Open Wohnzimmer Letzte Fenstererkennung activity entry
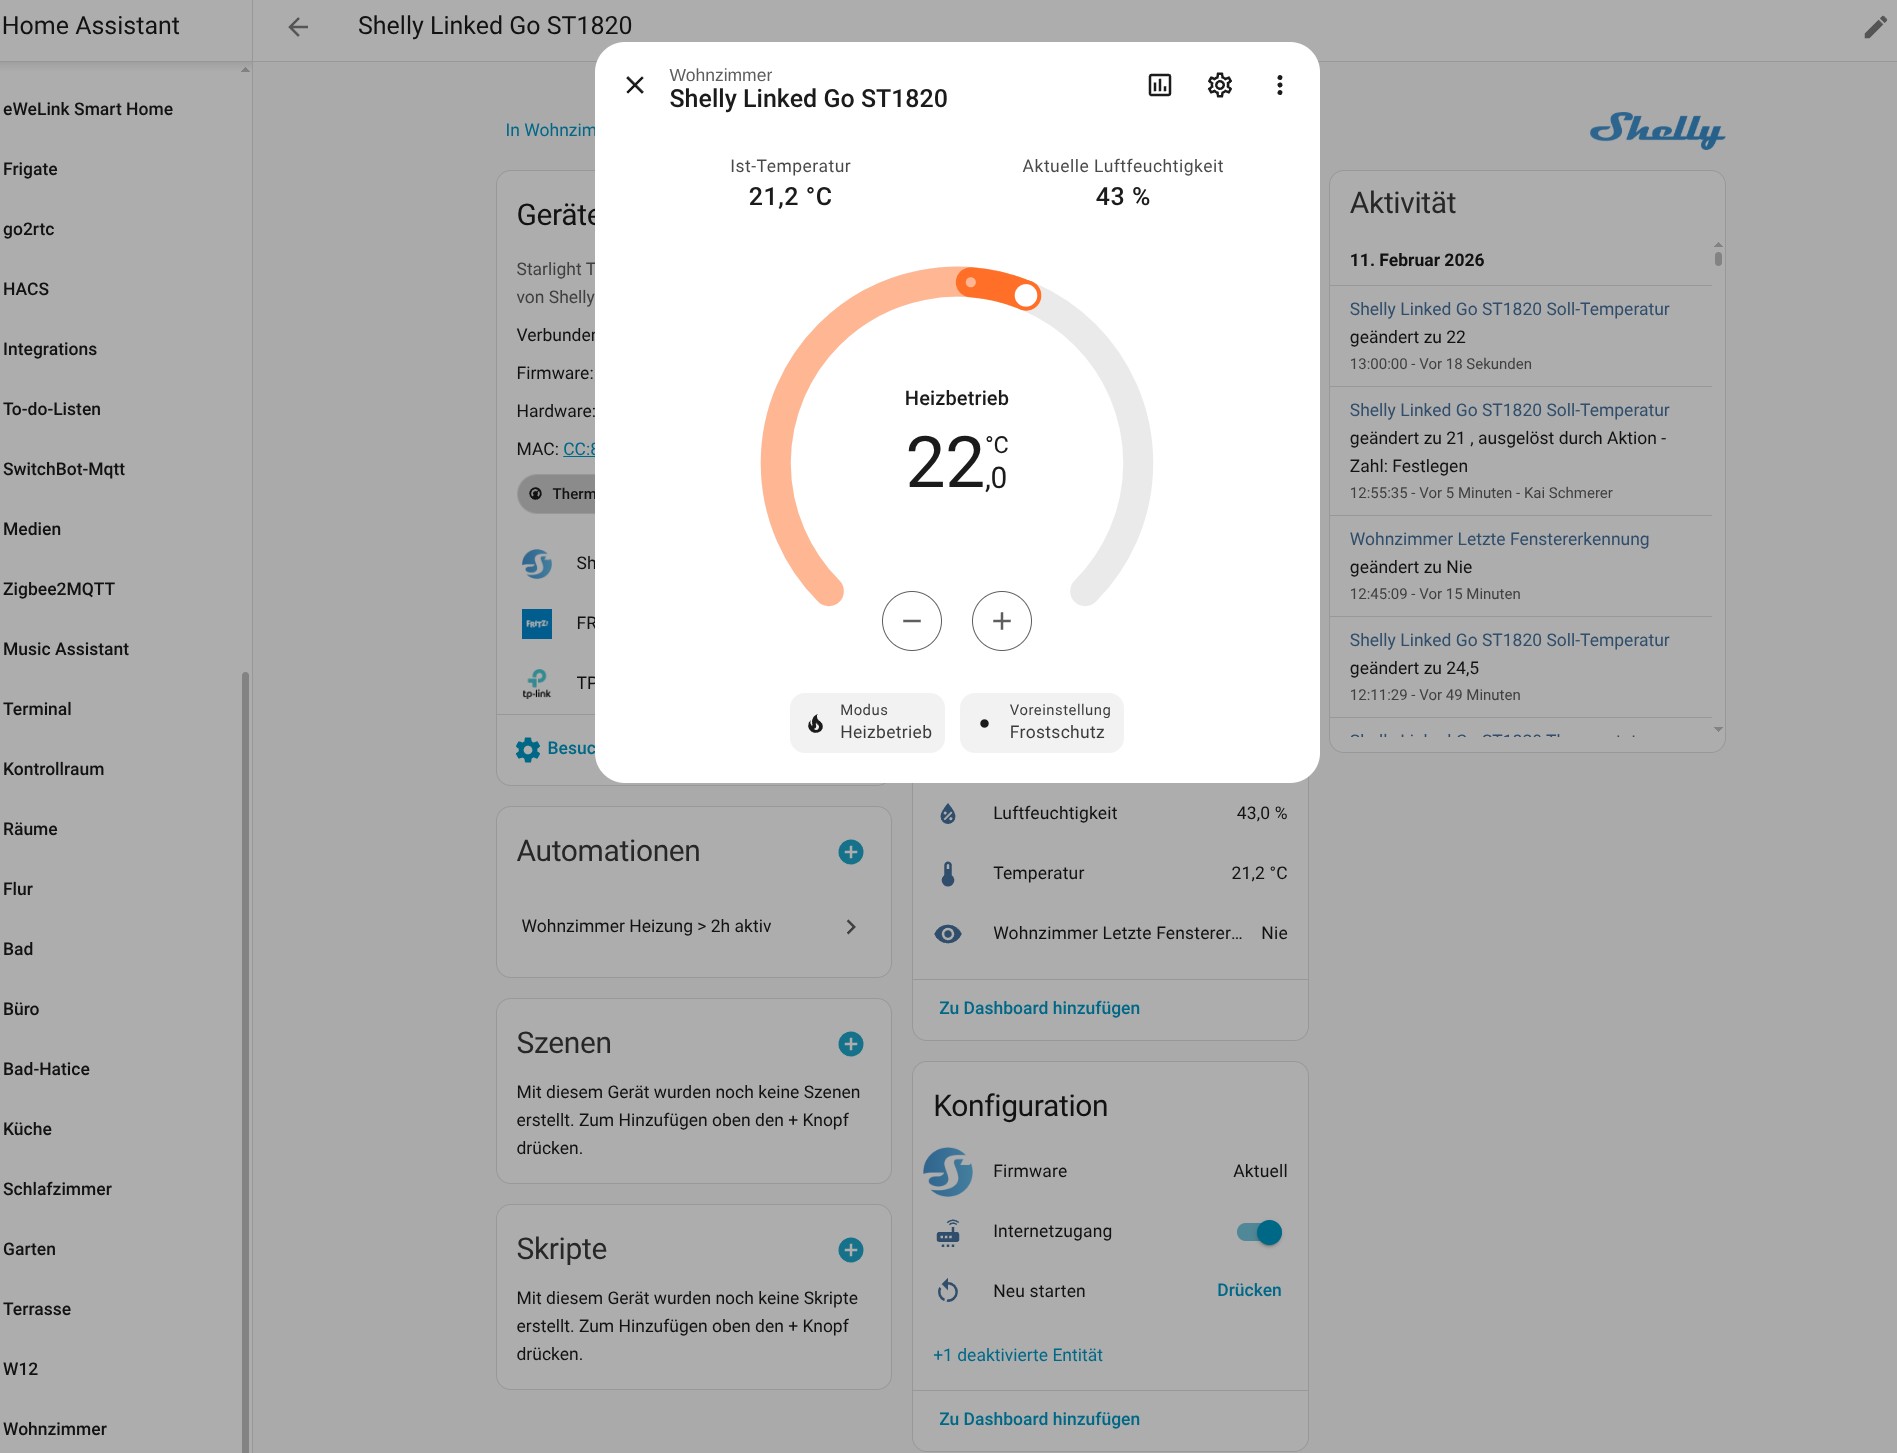The height and width of the screenshot is (1453, 1897). coord(1520,566)
